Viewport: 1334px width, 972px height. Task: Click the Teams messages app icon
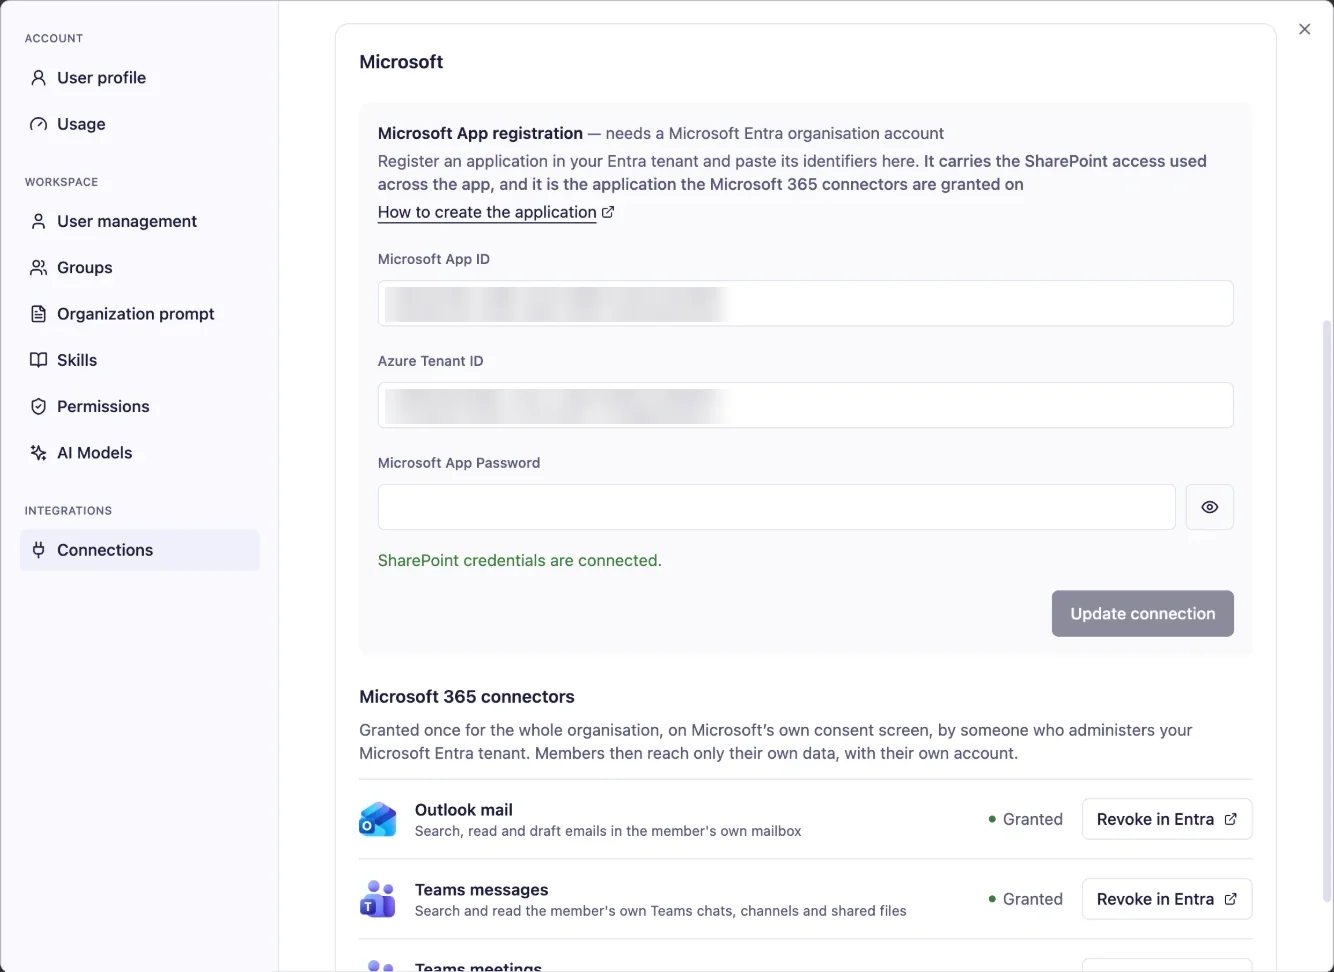[377, 899]
